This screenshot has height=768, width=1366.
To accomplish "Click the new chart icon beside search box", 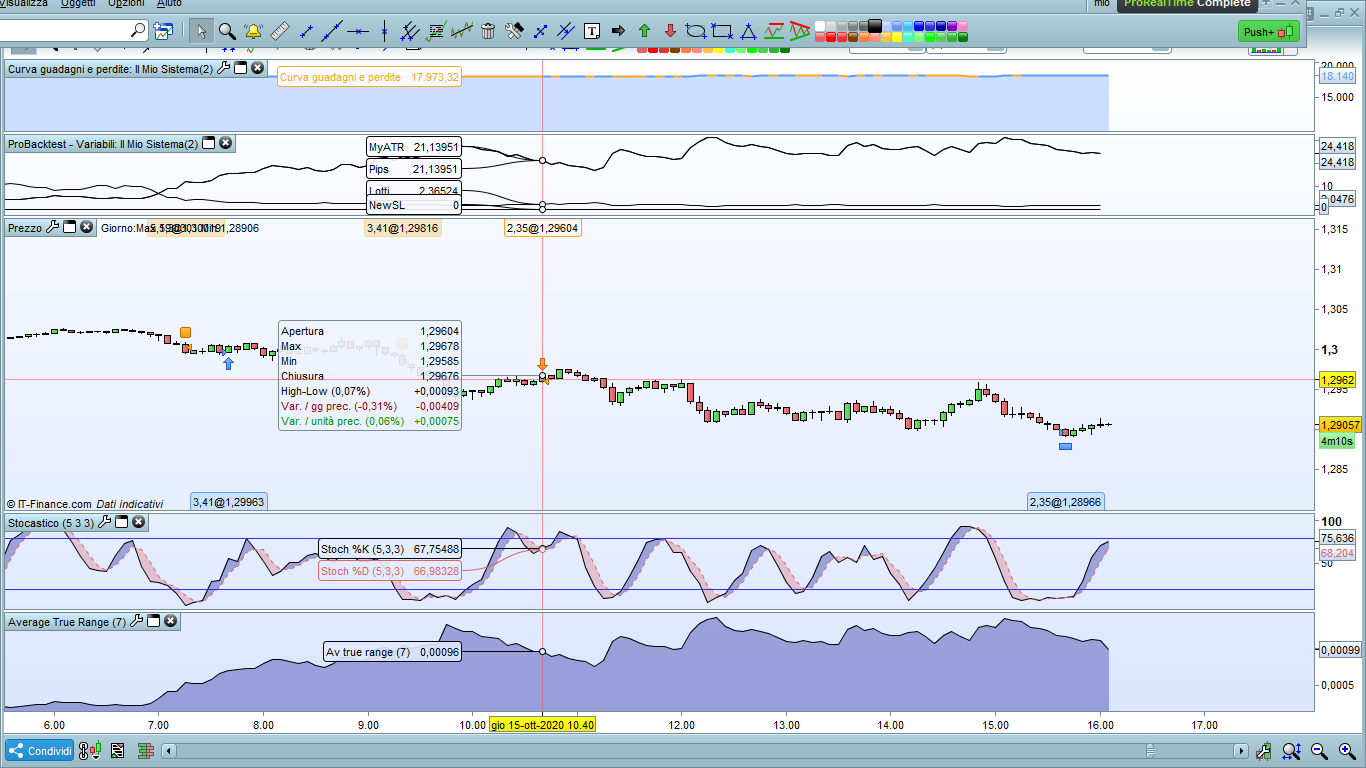I will (163, 31).
